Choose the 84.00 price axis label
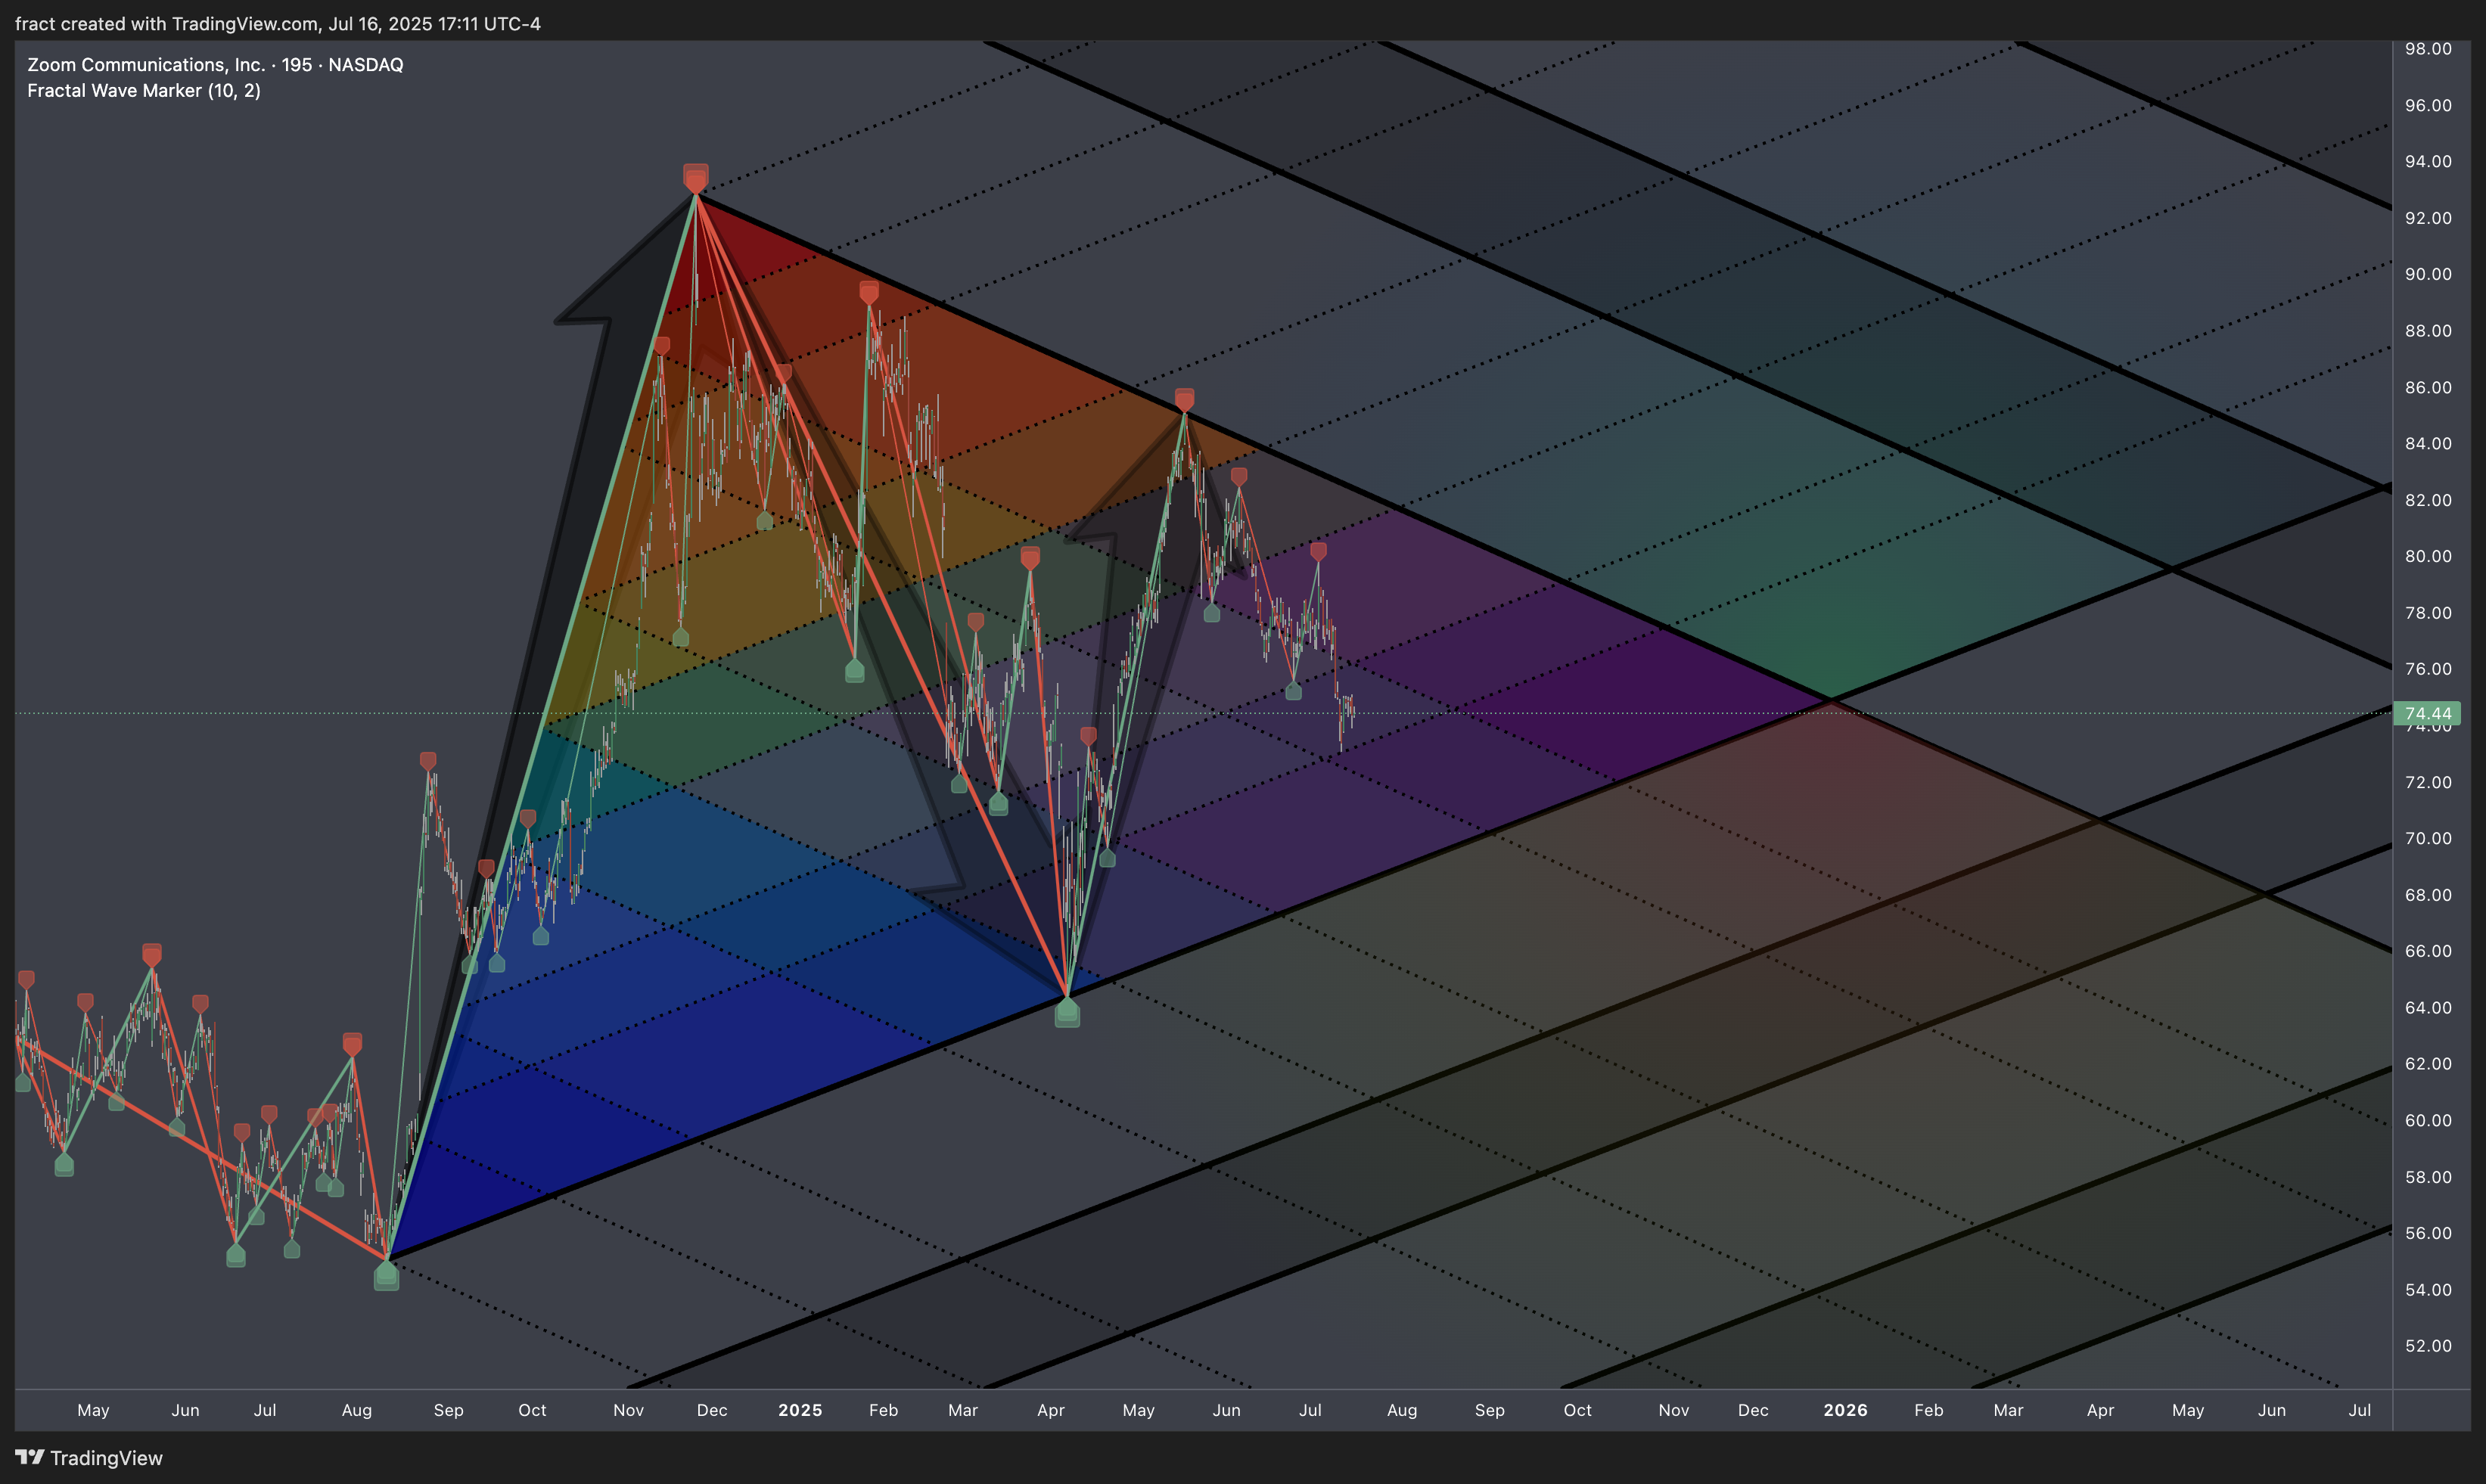 (x=2428, y=443)
